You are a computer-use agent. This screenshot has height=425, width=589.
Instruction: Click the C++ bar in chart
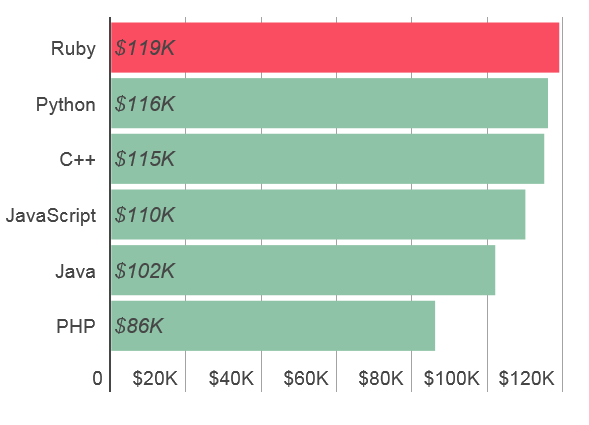point(328,159)
